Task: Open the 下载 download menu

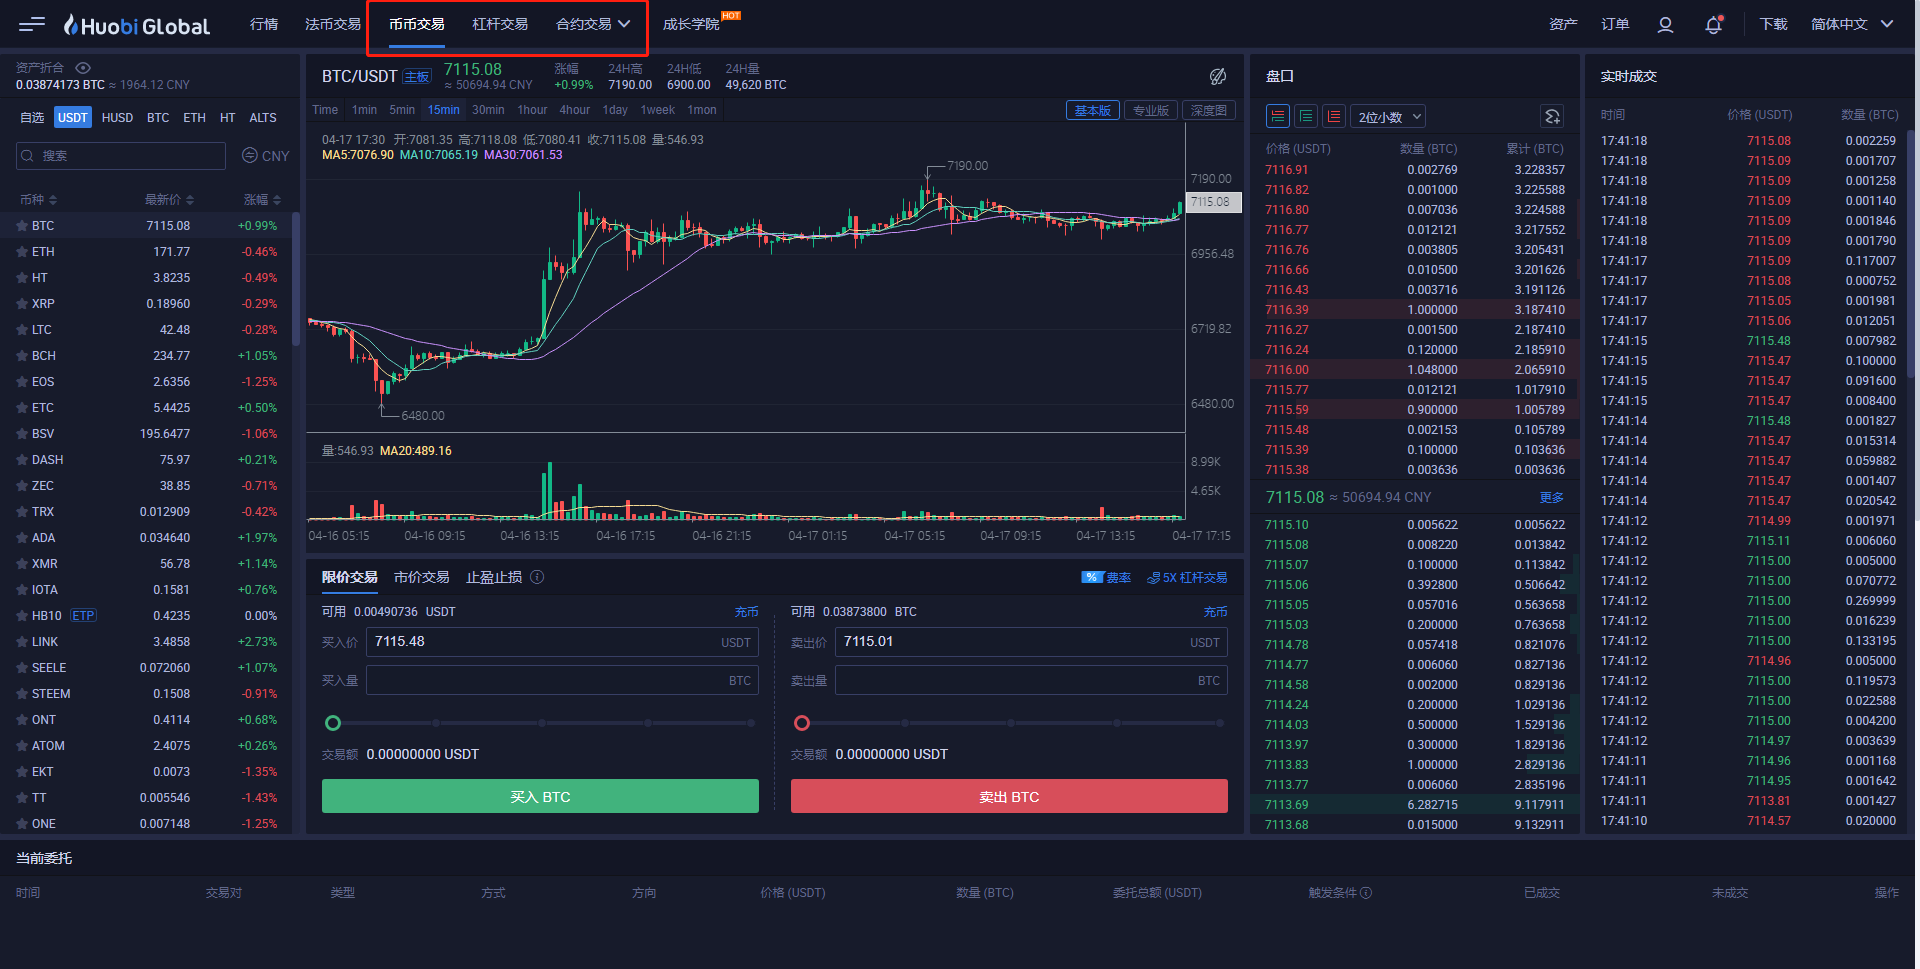Action: coord(1773,24)
